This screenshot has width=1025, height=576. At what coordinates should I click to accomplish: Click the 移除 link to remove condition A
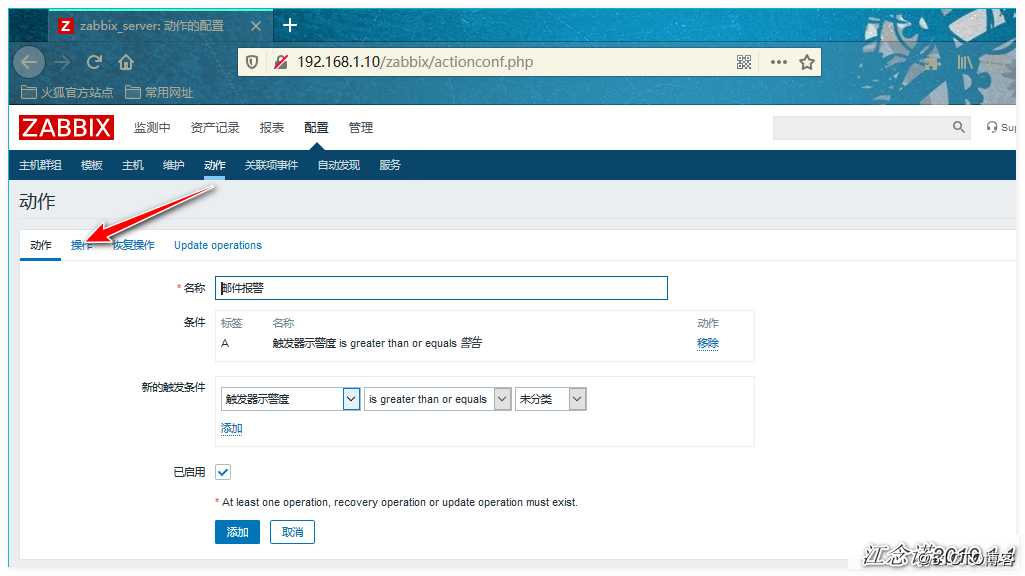707,343
